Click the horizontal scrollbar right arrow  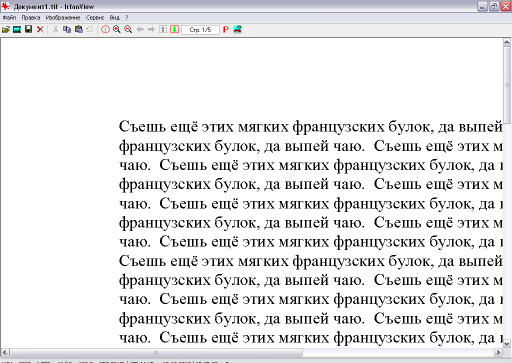(498, 352)
